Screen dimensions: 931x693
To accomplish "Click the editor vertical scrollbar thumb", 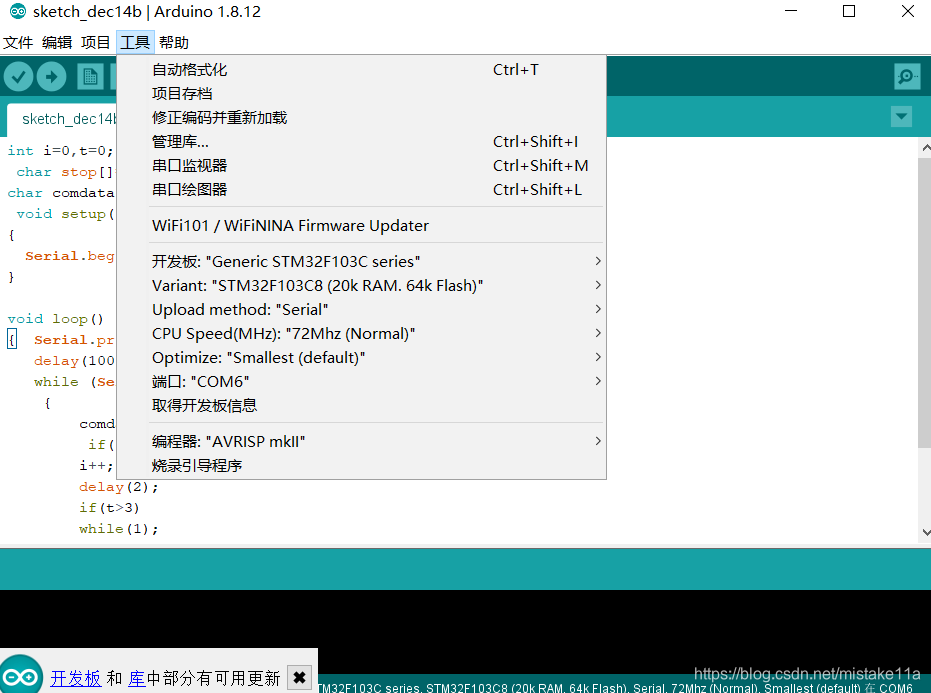I will [x=924, y=303].
